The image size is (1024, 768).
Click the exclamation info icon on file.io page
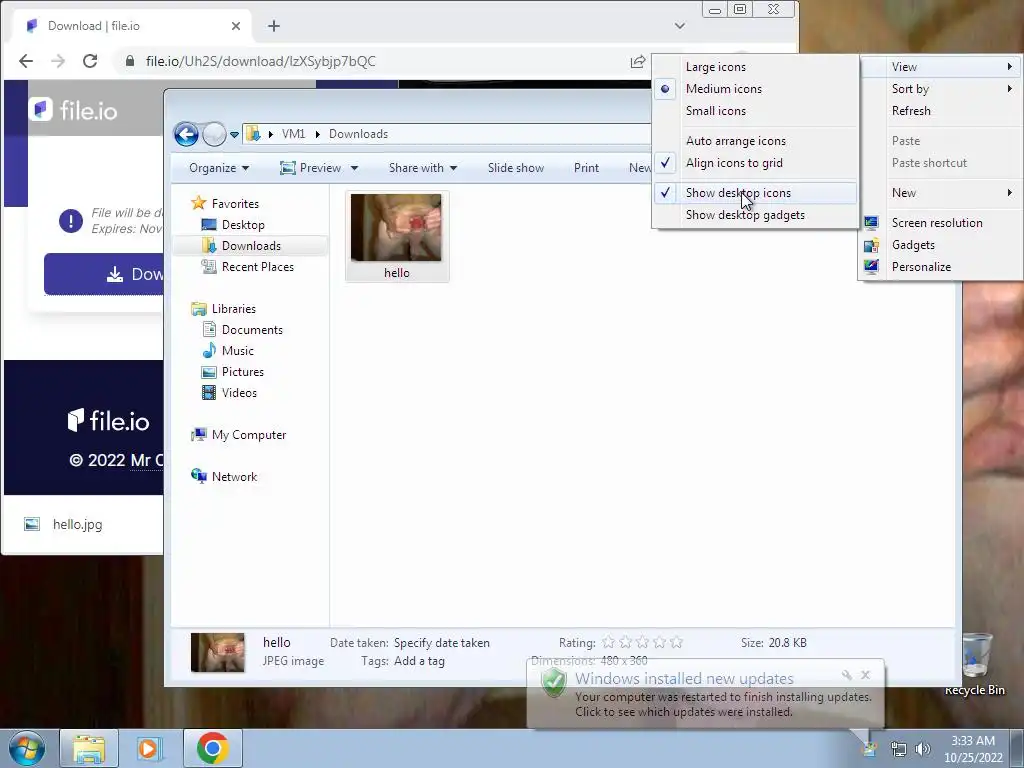click(71, 221)
